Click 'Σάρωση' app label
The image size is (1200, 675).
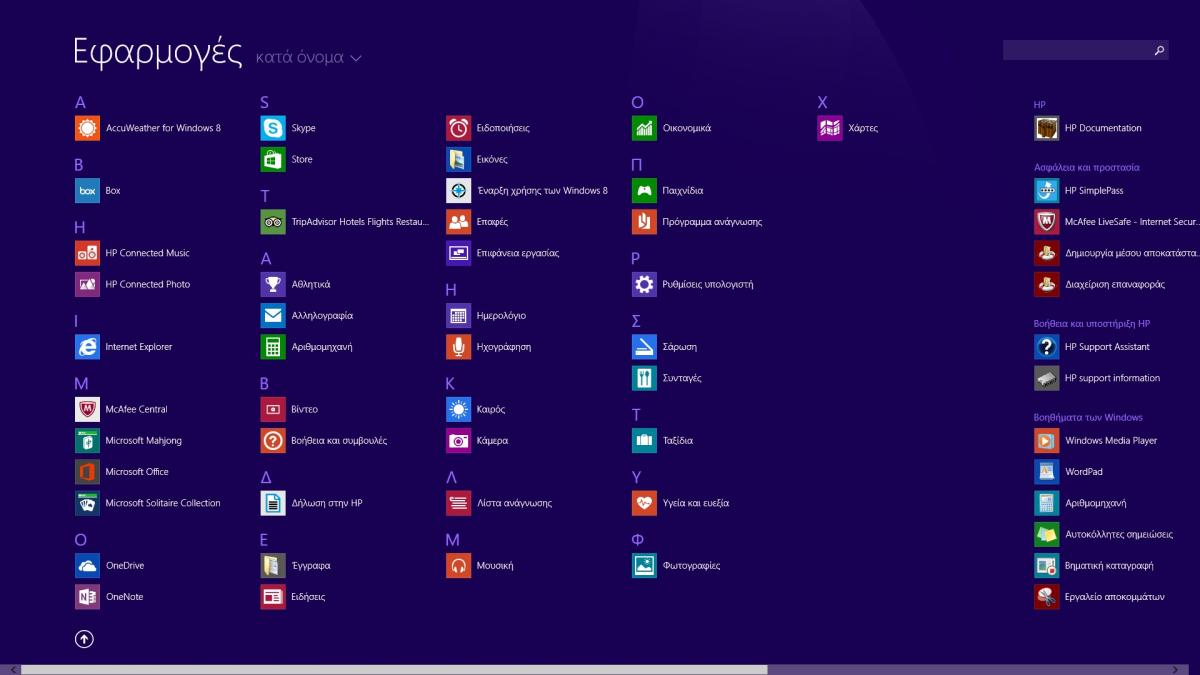coord(680,347)
